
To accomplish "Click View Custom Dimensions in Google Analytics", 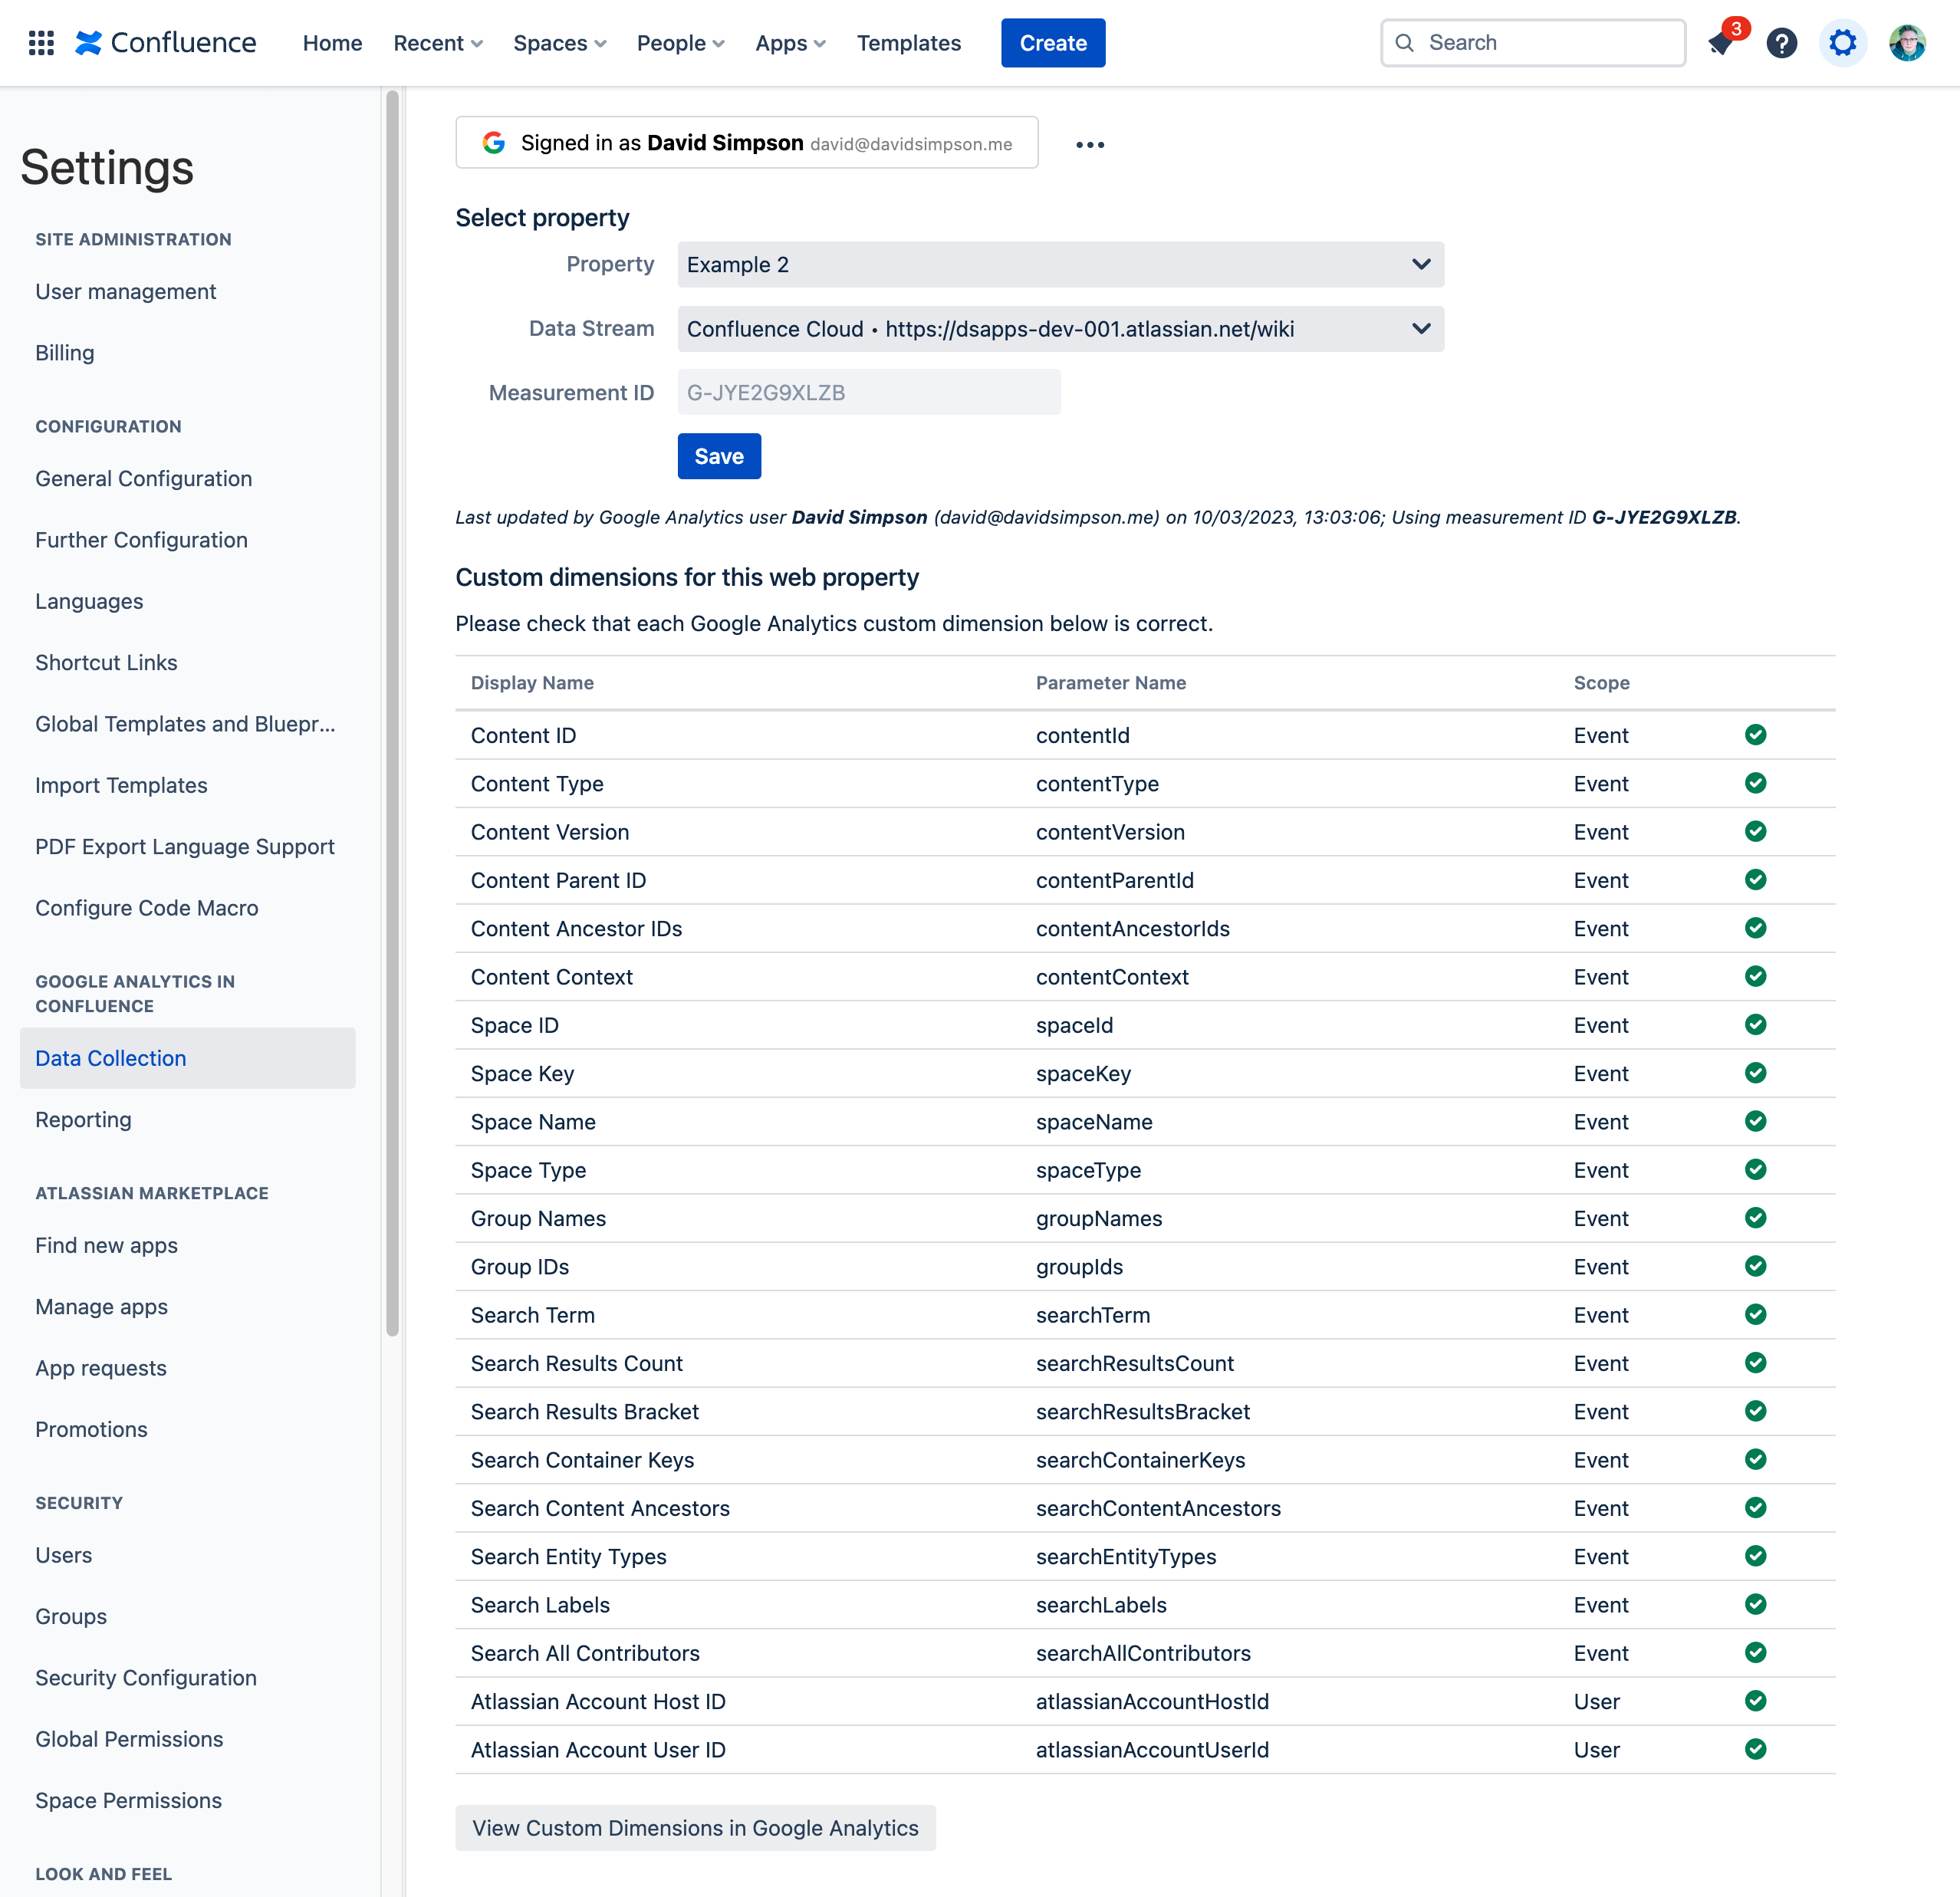I will [x=695, y=1828].
